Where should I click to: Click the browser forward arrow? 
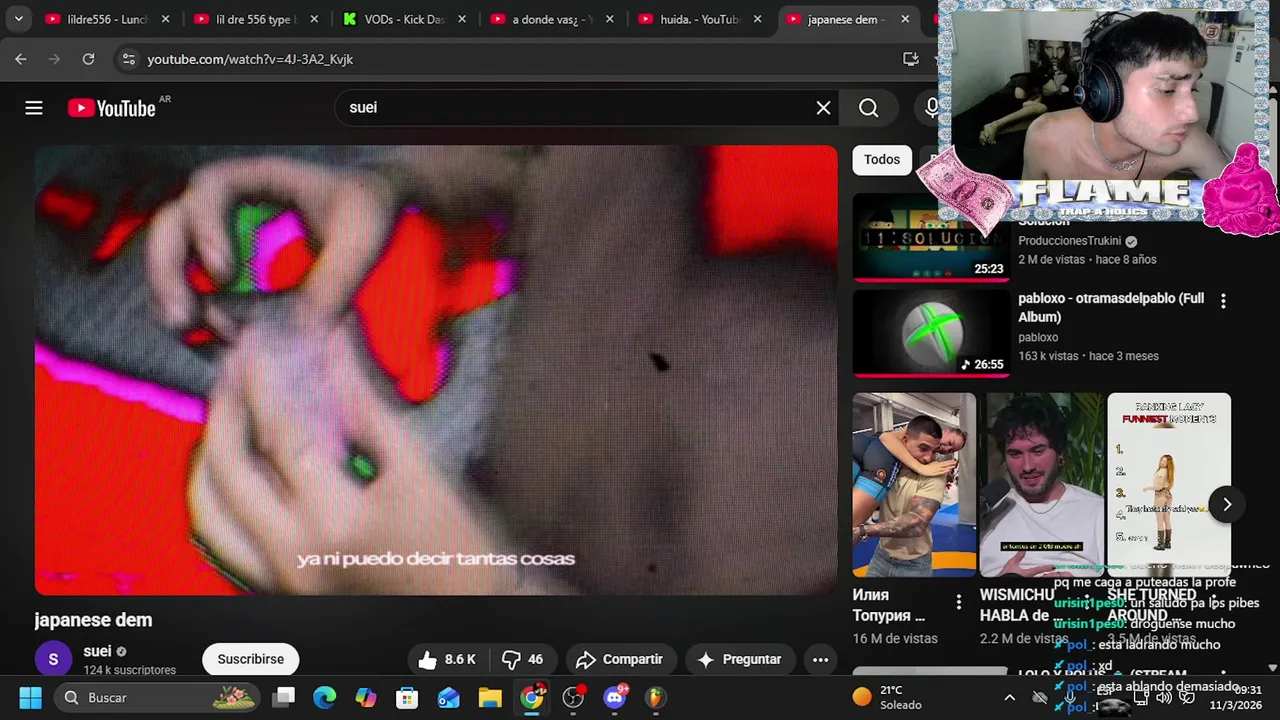(54, 59)
